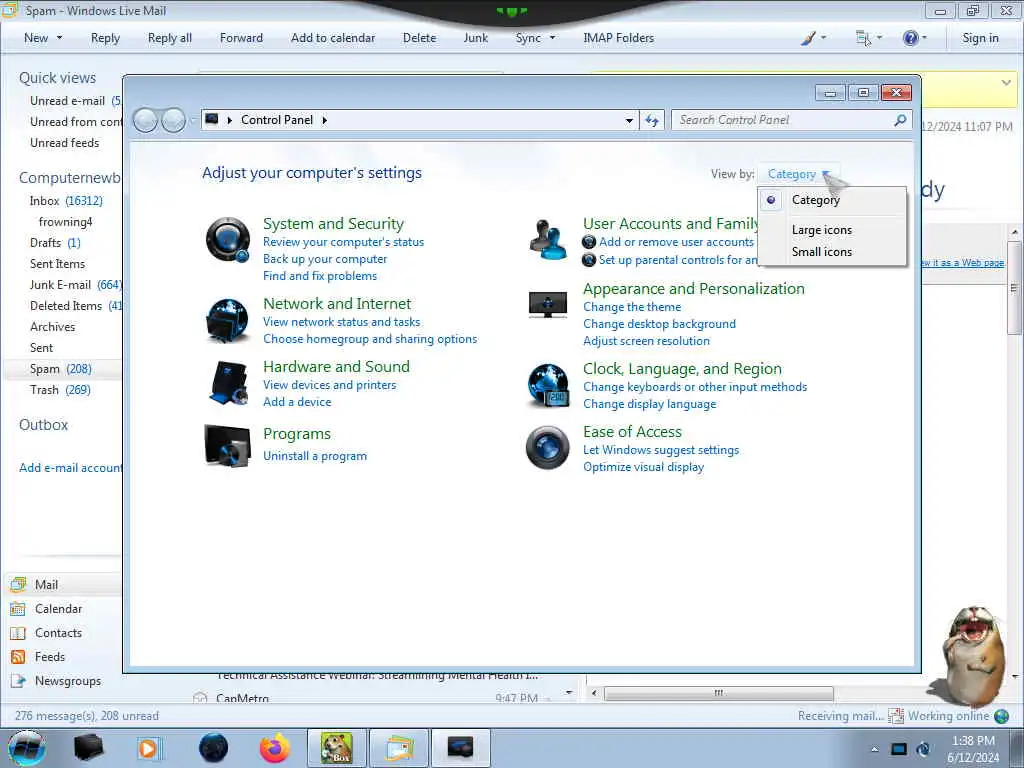Select the Category view radio option
The width and height of the screenshot is (1024, 768).
coord(832,200)
